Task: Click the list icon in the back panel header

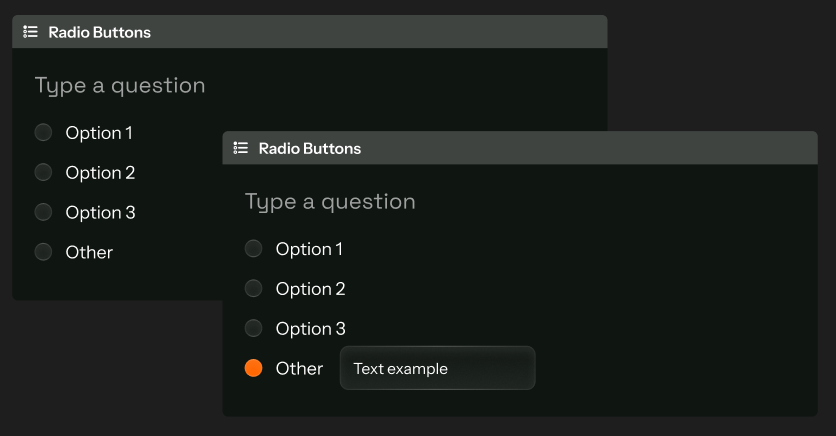Action: tap(30, 32)
